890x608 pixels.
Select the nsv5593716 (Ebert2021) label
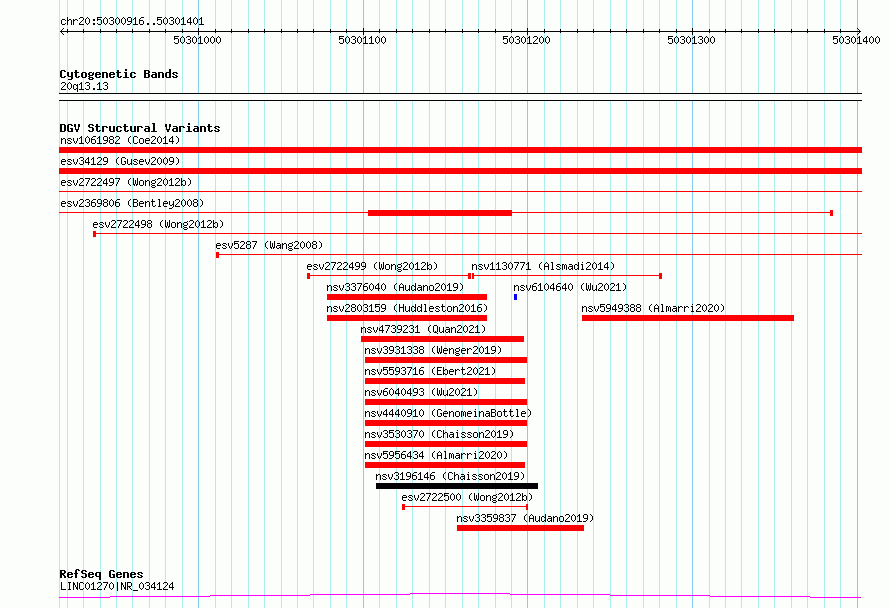coord(430,371)
